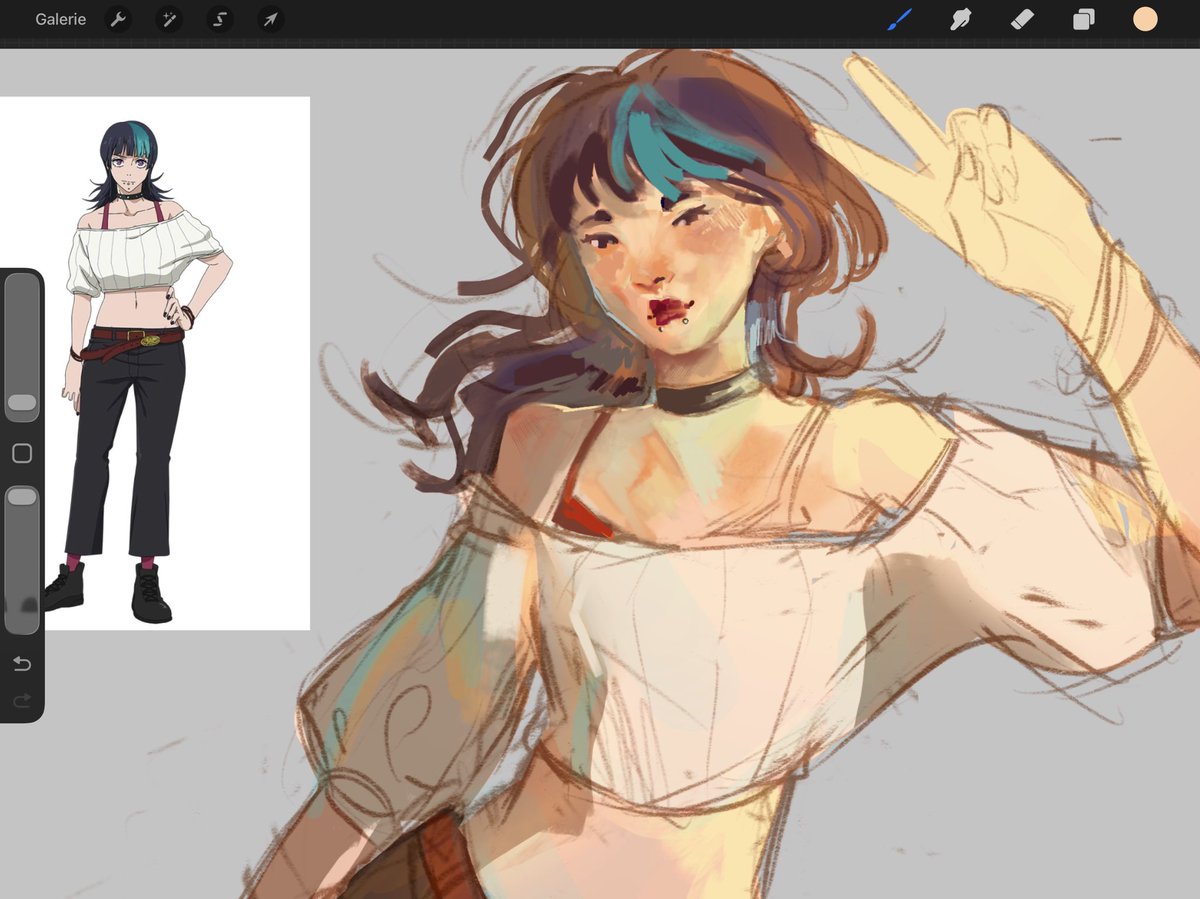1200x899 pixels.
Task: Adjust the brush size slider
Action: click(22, 347)
